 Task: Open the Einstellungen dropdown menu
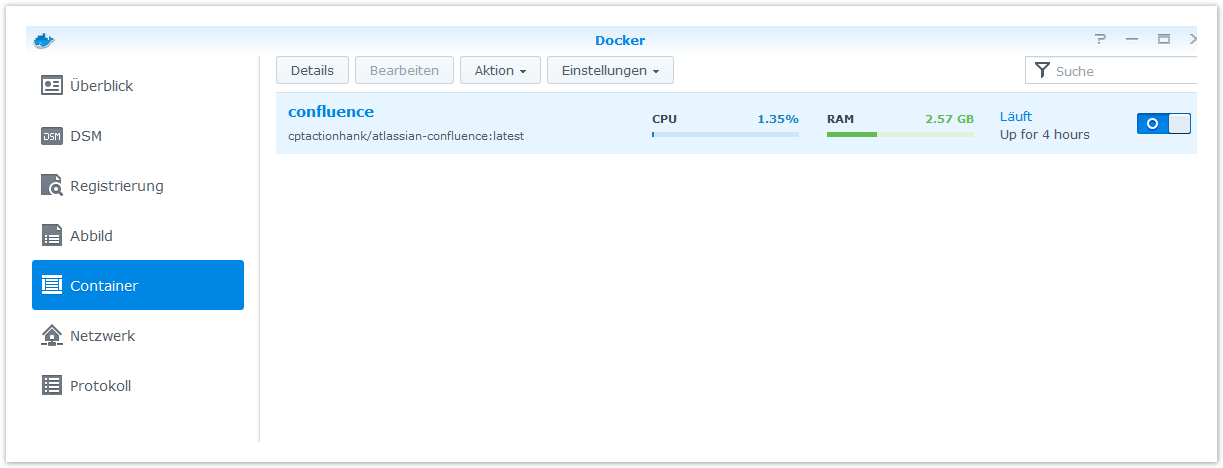pyautogui.click(x=610, y=71)
